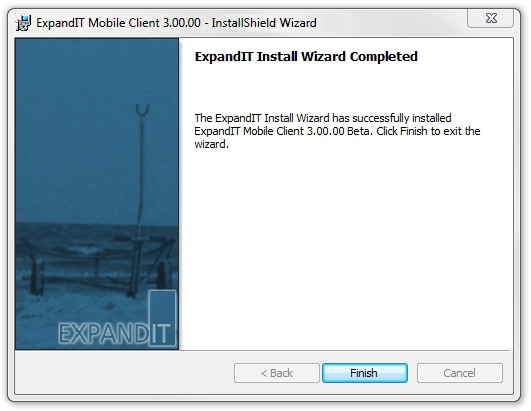
Task: Click Finish to exit the wizard
Action: [365, 373]
